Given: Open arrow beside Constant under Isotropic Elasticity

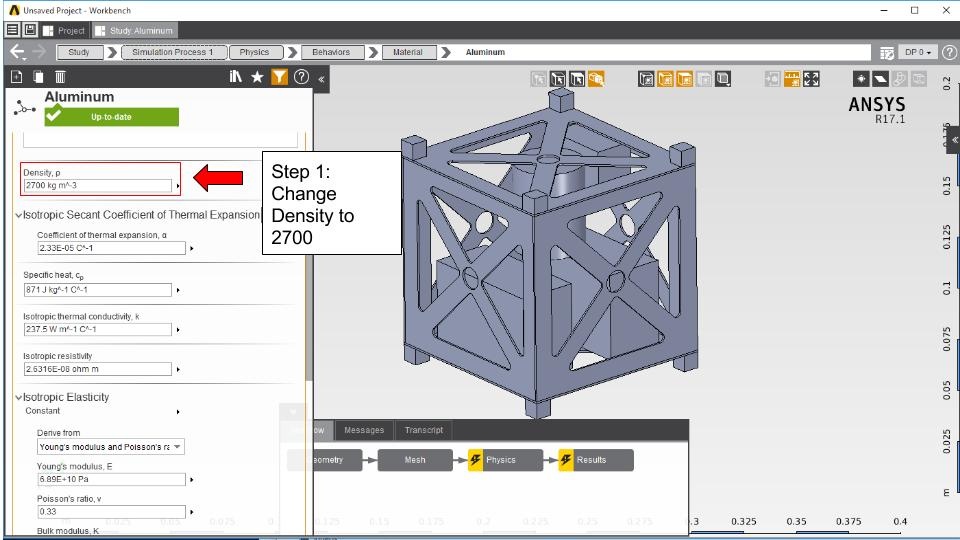Looking at the screenshot, I should pos(178,412).
